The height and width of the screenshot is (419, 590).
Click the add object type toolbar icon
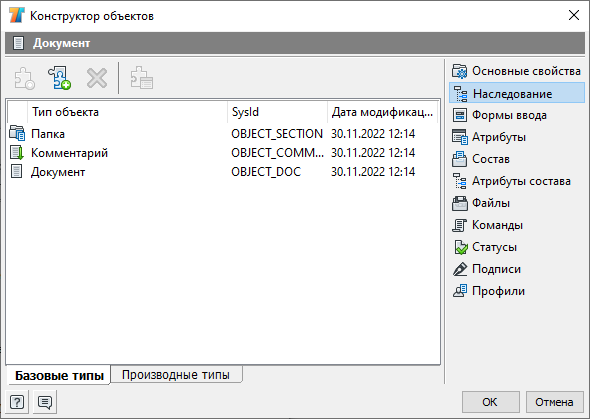coord(59,78)
